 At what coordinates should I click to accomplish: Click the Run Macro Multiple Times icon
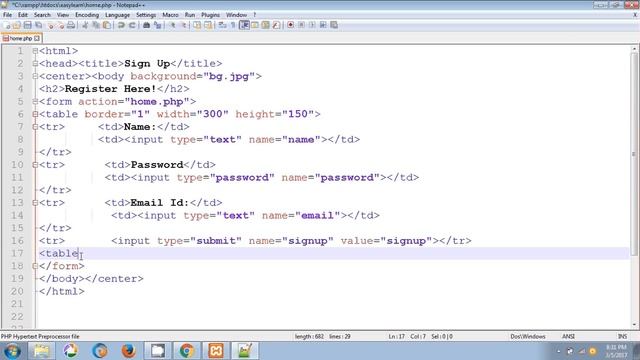tap(323, 25)
